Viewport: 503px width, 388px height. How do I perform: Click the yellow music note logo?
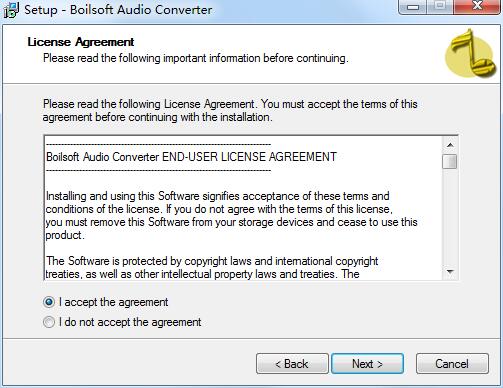(471, 53)
